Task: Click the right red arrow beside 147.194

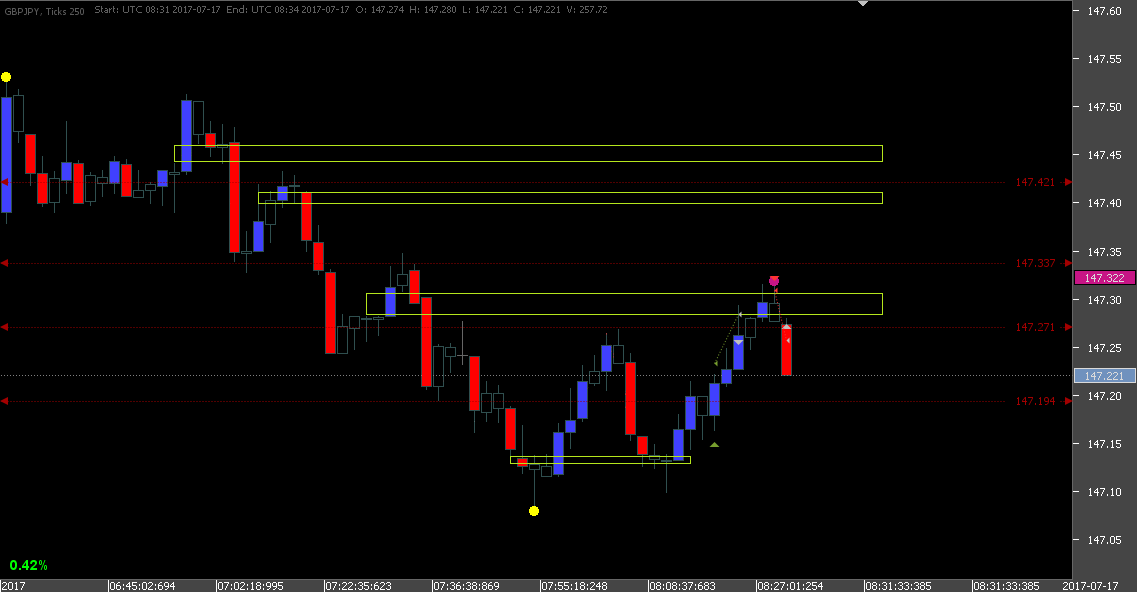Action: (x=1066, y=400)
